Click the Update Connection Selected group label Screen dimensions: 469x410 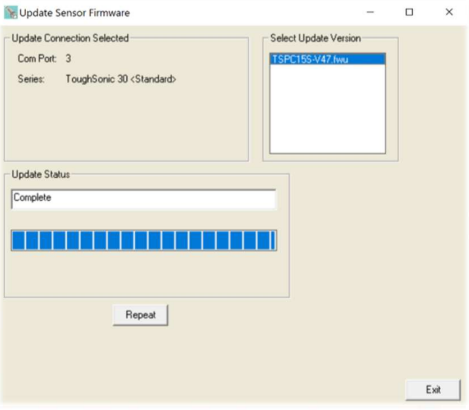pos(70,38)
